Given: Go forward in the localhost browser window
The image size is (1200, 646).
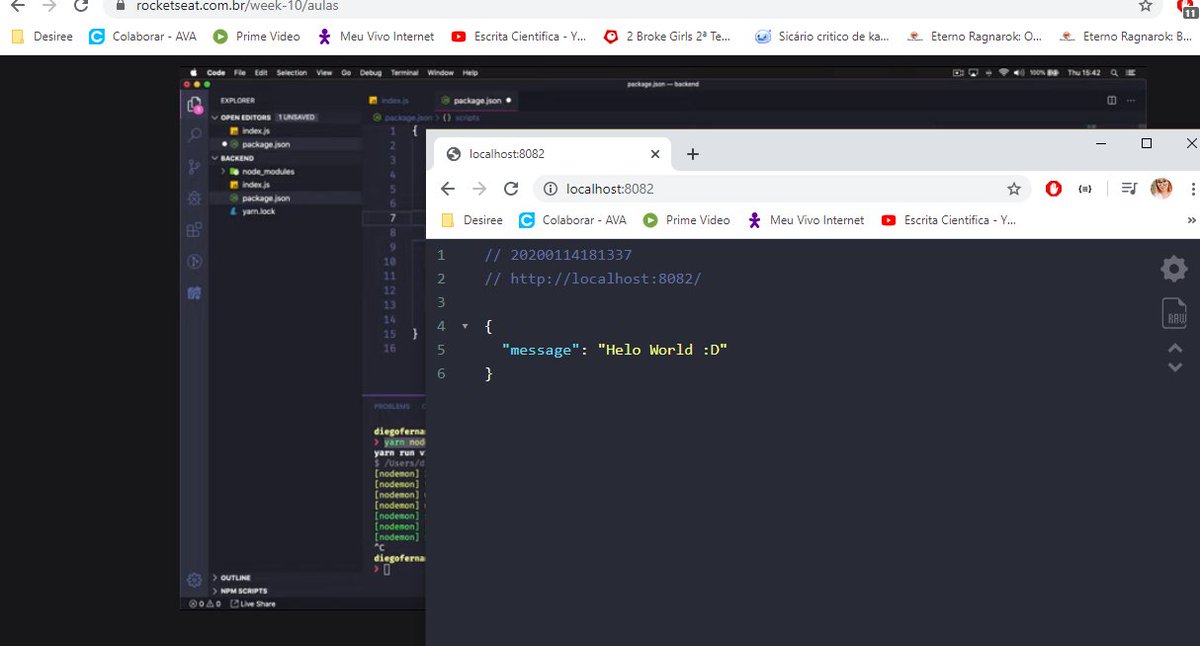Looking at the screenshot, I should coord(480,189).
